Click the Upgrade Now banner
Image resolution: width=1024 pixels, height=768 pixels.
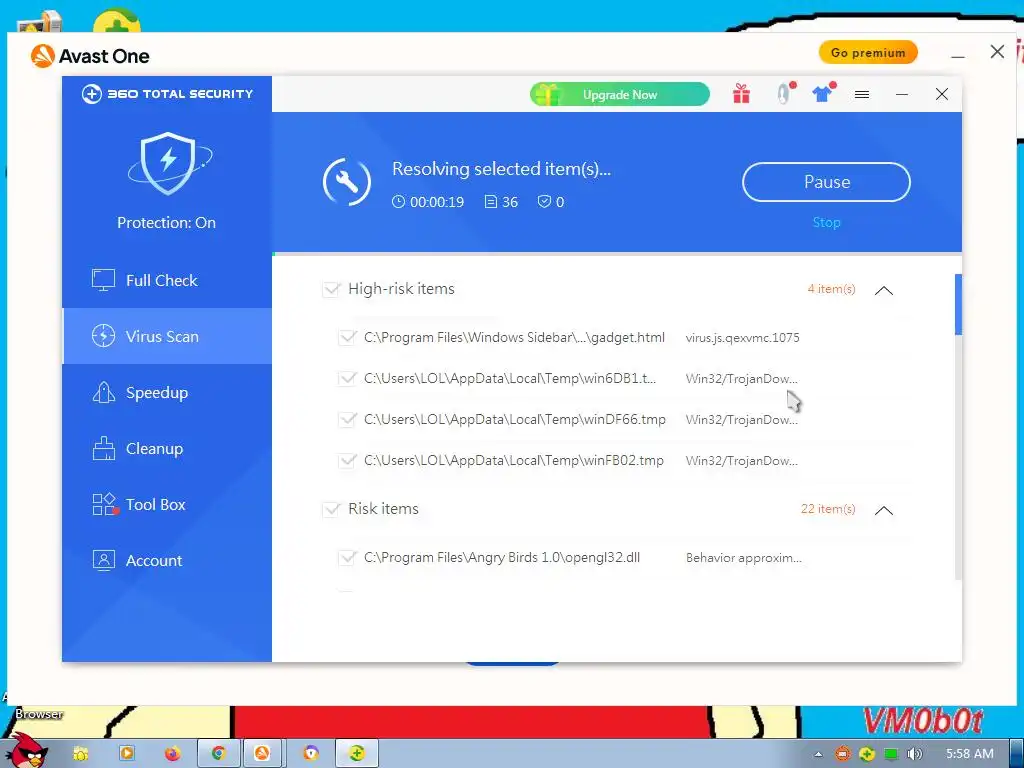click(x=620, y=95)
